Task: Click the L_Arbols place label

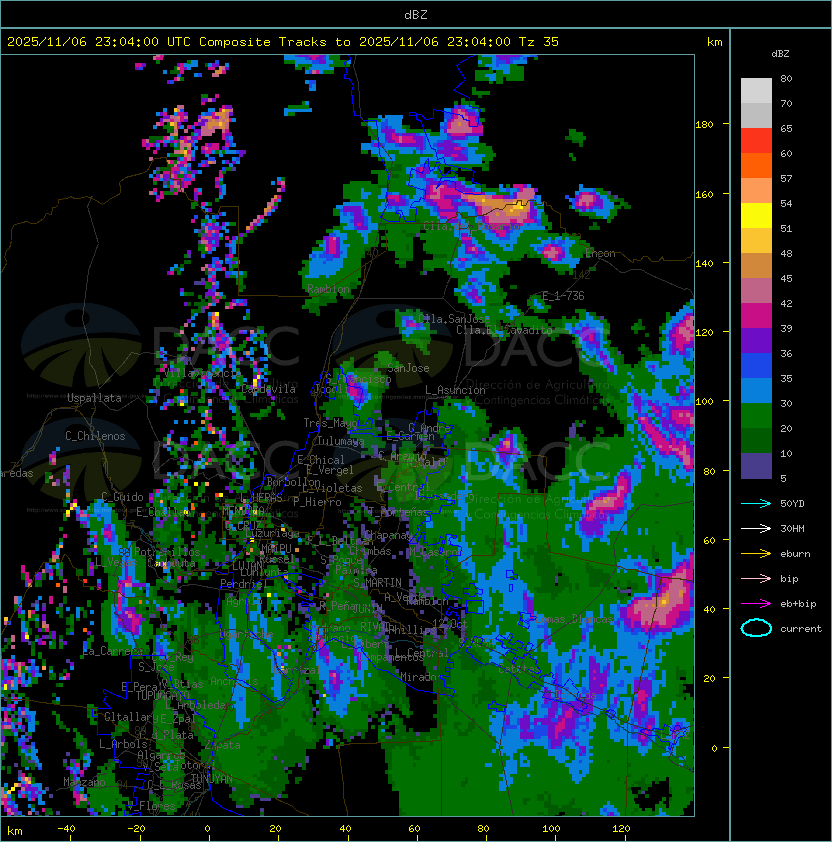Action: (123, 744)
